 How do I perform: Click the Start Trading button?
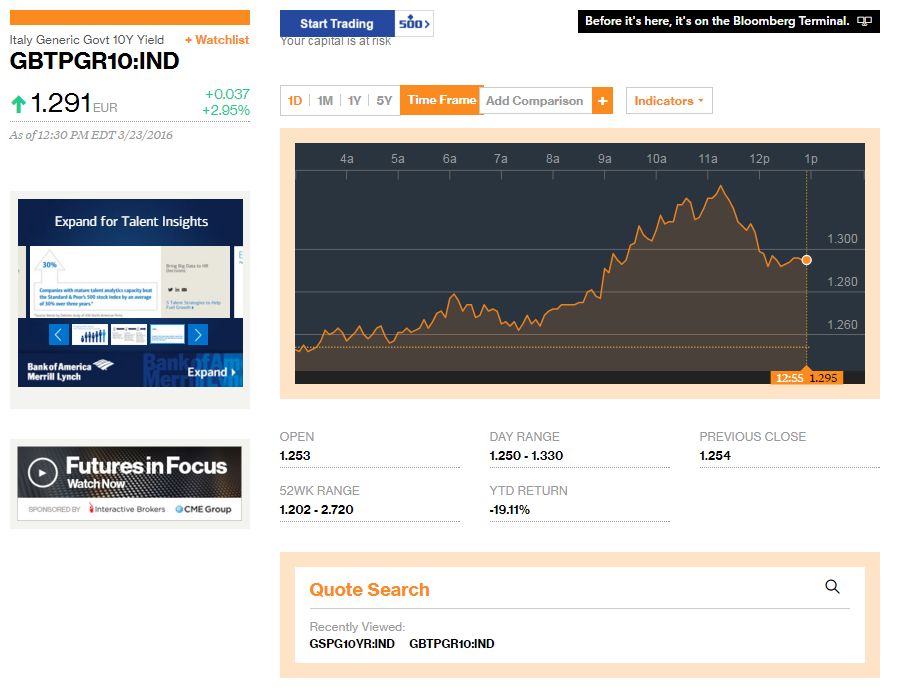coord(337,23)
